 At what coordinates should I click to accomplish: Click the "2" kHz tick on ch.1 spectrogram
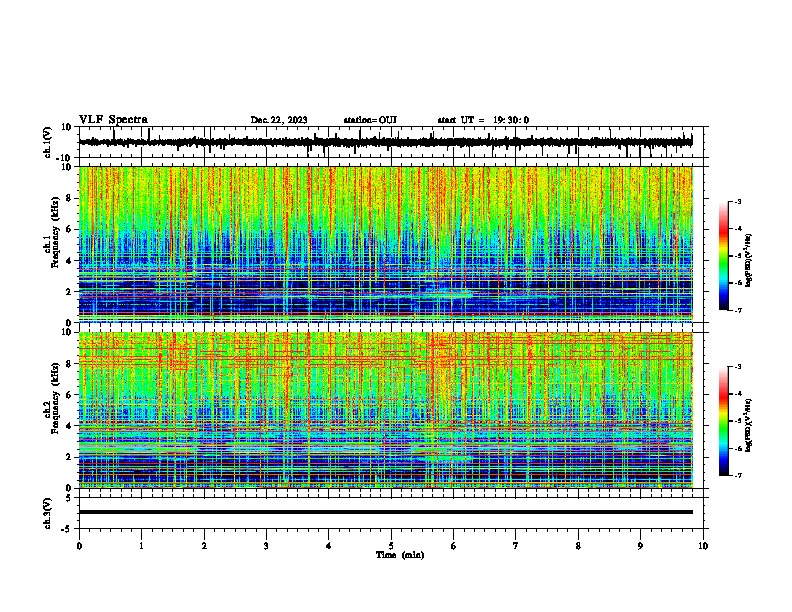69,292
